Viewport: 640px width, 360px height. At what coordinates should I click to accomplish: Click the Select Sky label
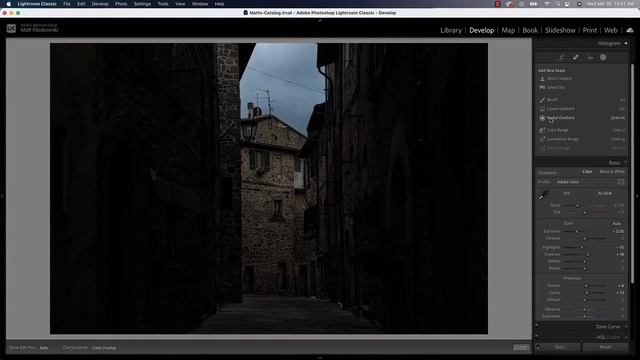coord(556,87)
